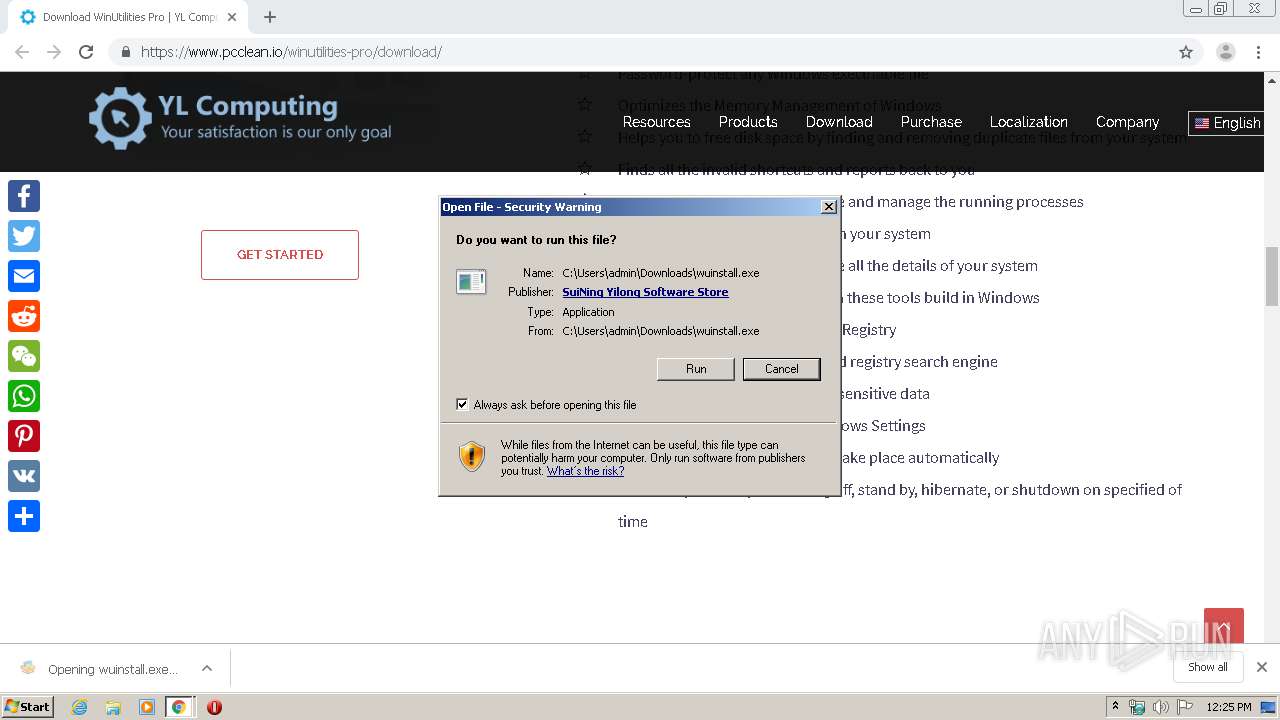Click Show all downloads button
The height and width of the screenshot is (720, 1280).
(1207, 667)
